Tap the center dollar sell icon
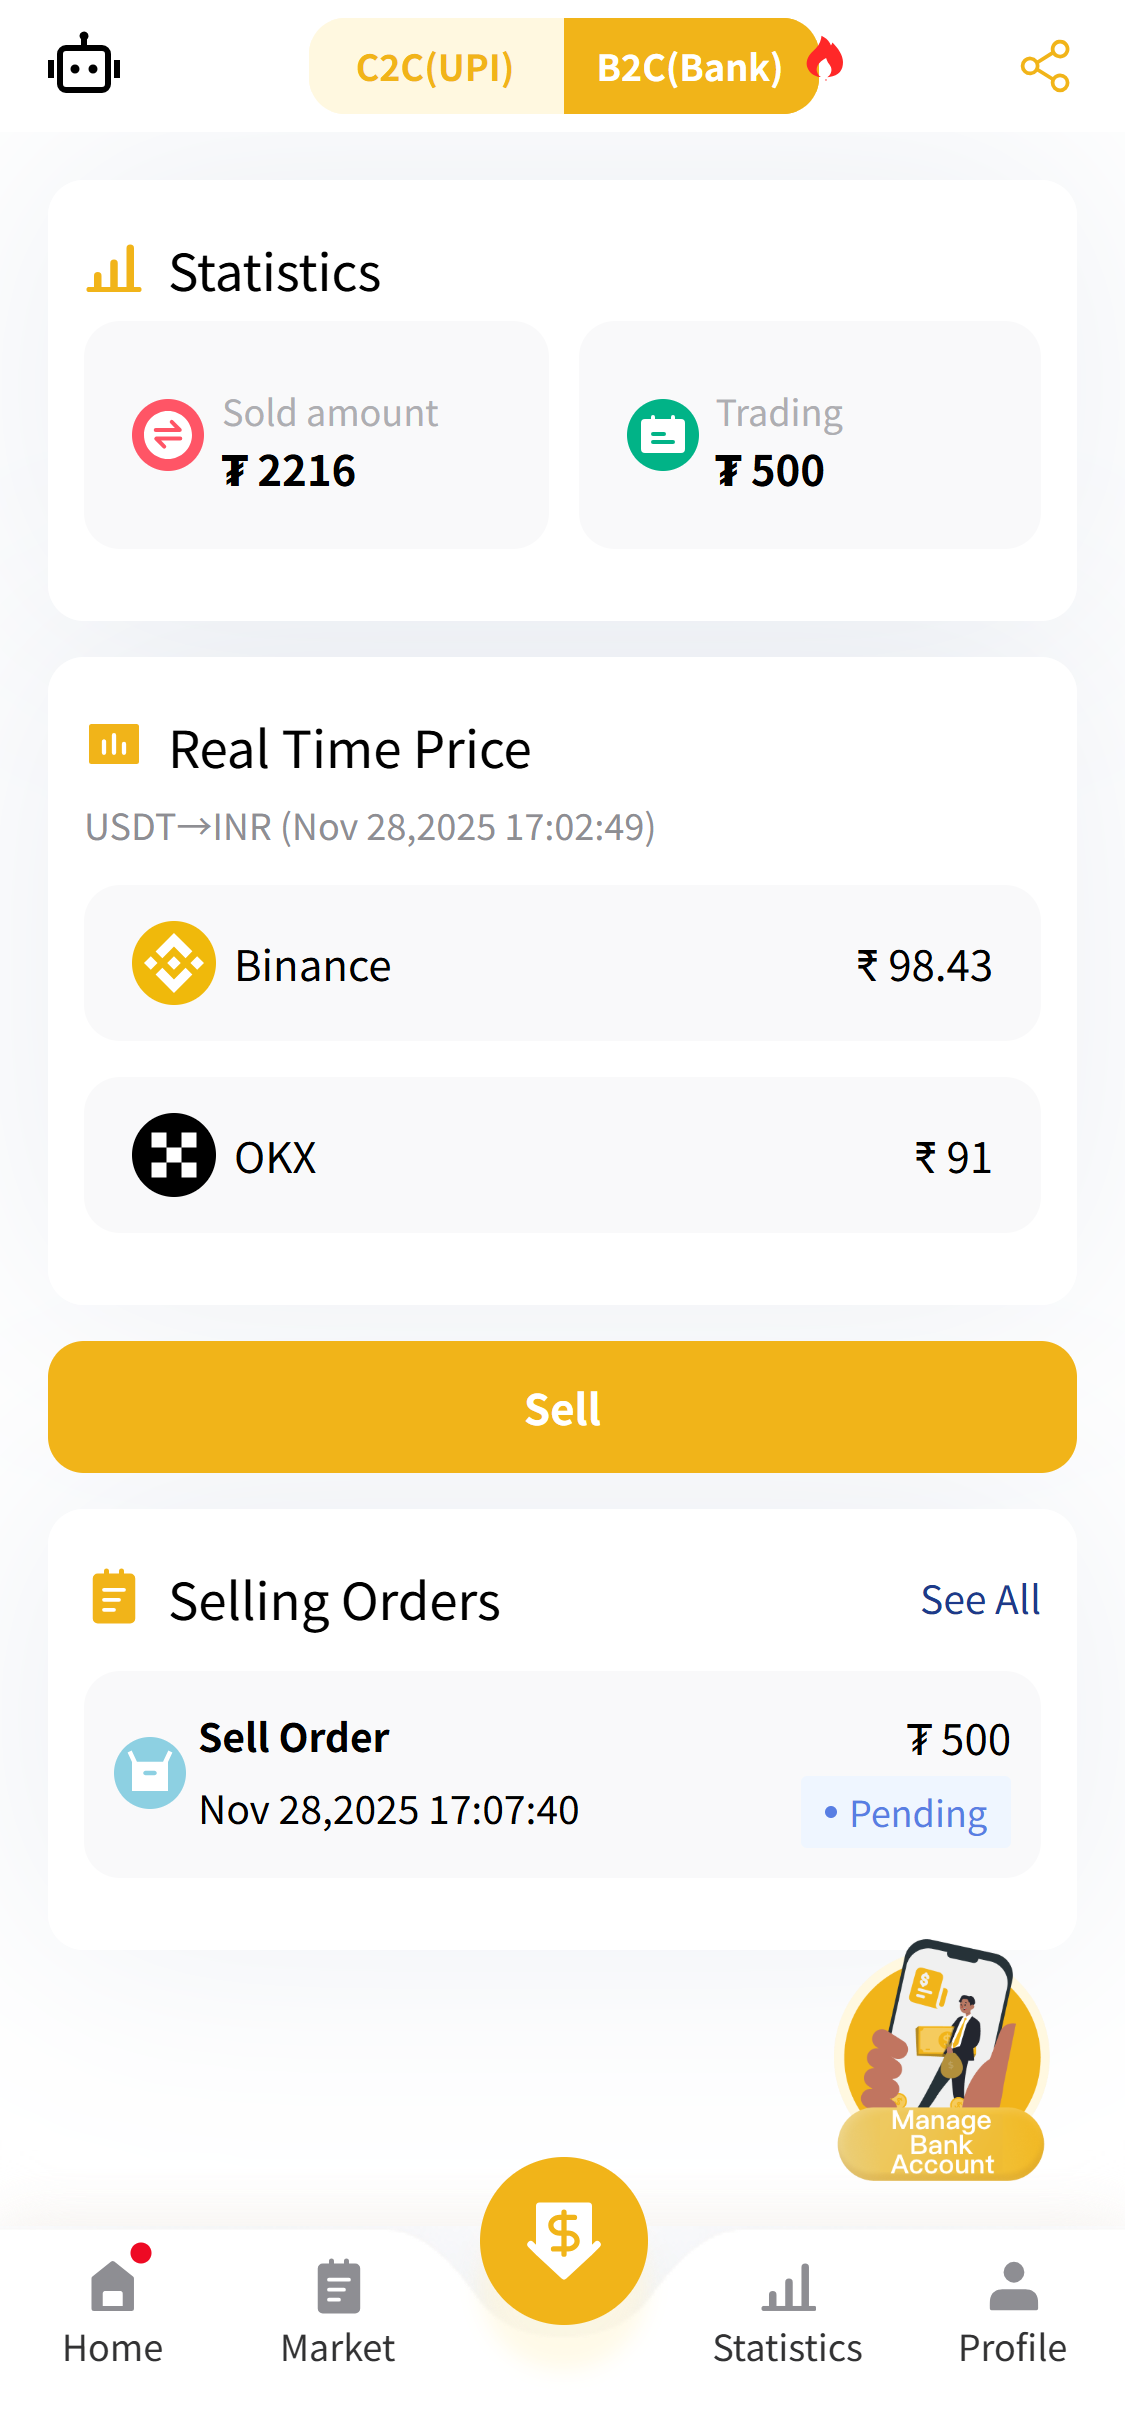 pyautogui.click(x=563, y=2240)
